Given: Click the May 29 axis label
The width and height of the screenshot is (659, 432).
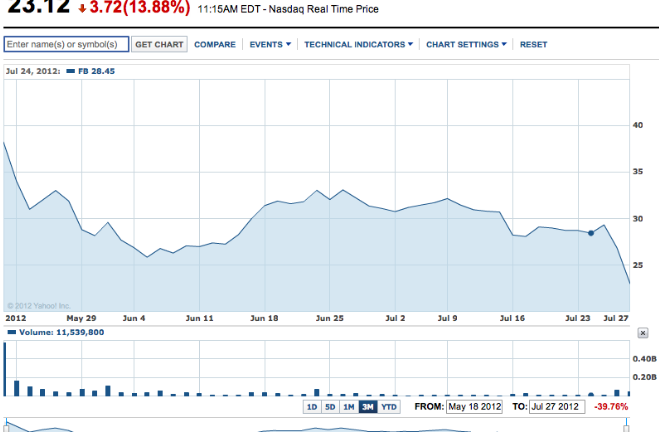Looking at the screenshot, I should click(81, 318).
